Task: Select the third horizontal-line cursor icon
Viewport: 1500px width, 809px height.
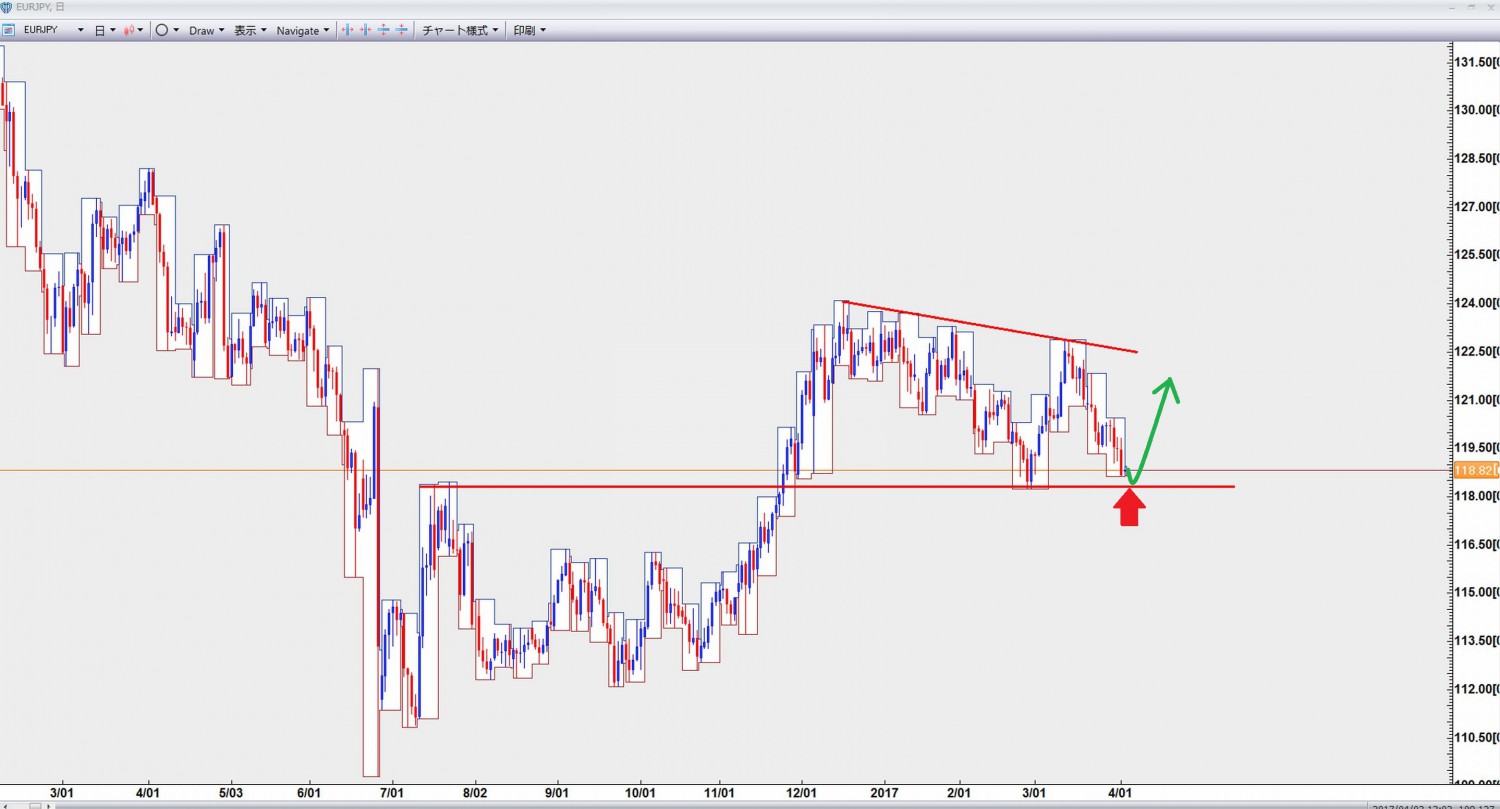Action: [383, 30]
